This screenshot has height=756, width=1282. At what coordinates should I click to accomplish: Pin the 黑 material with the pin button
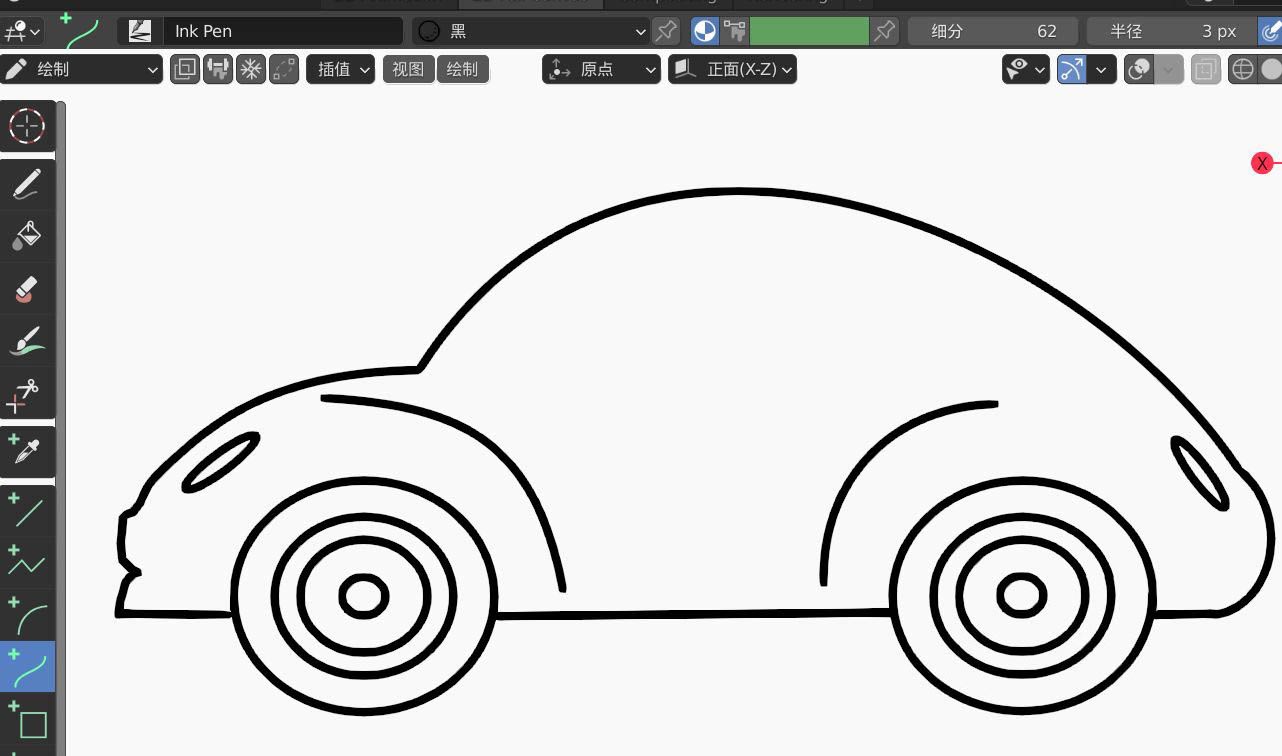pyautogui.click(x=666, y=31)
